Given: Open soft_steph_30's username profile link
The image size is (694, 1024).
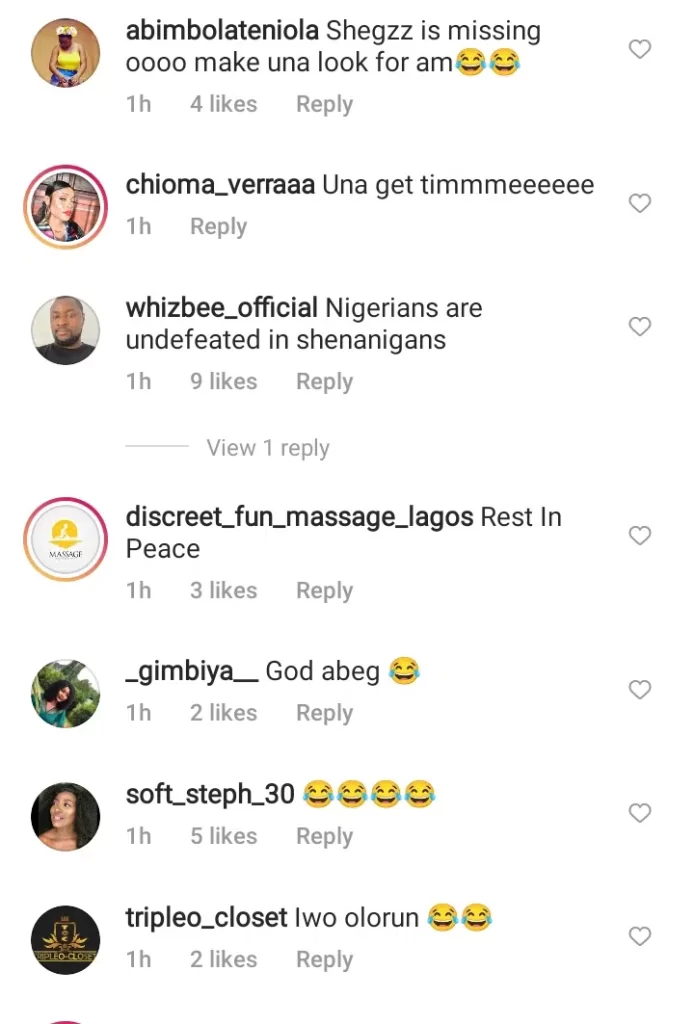Looking at the screenshot, I should point(210,795).
